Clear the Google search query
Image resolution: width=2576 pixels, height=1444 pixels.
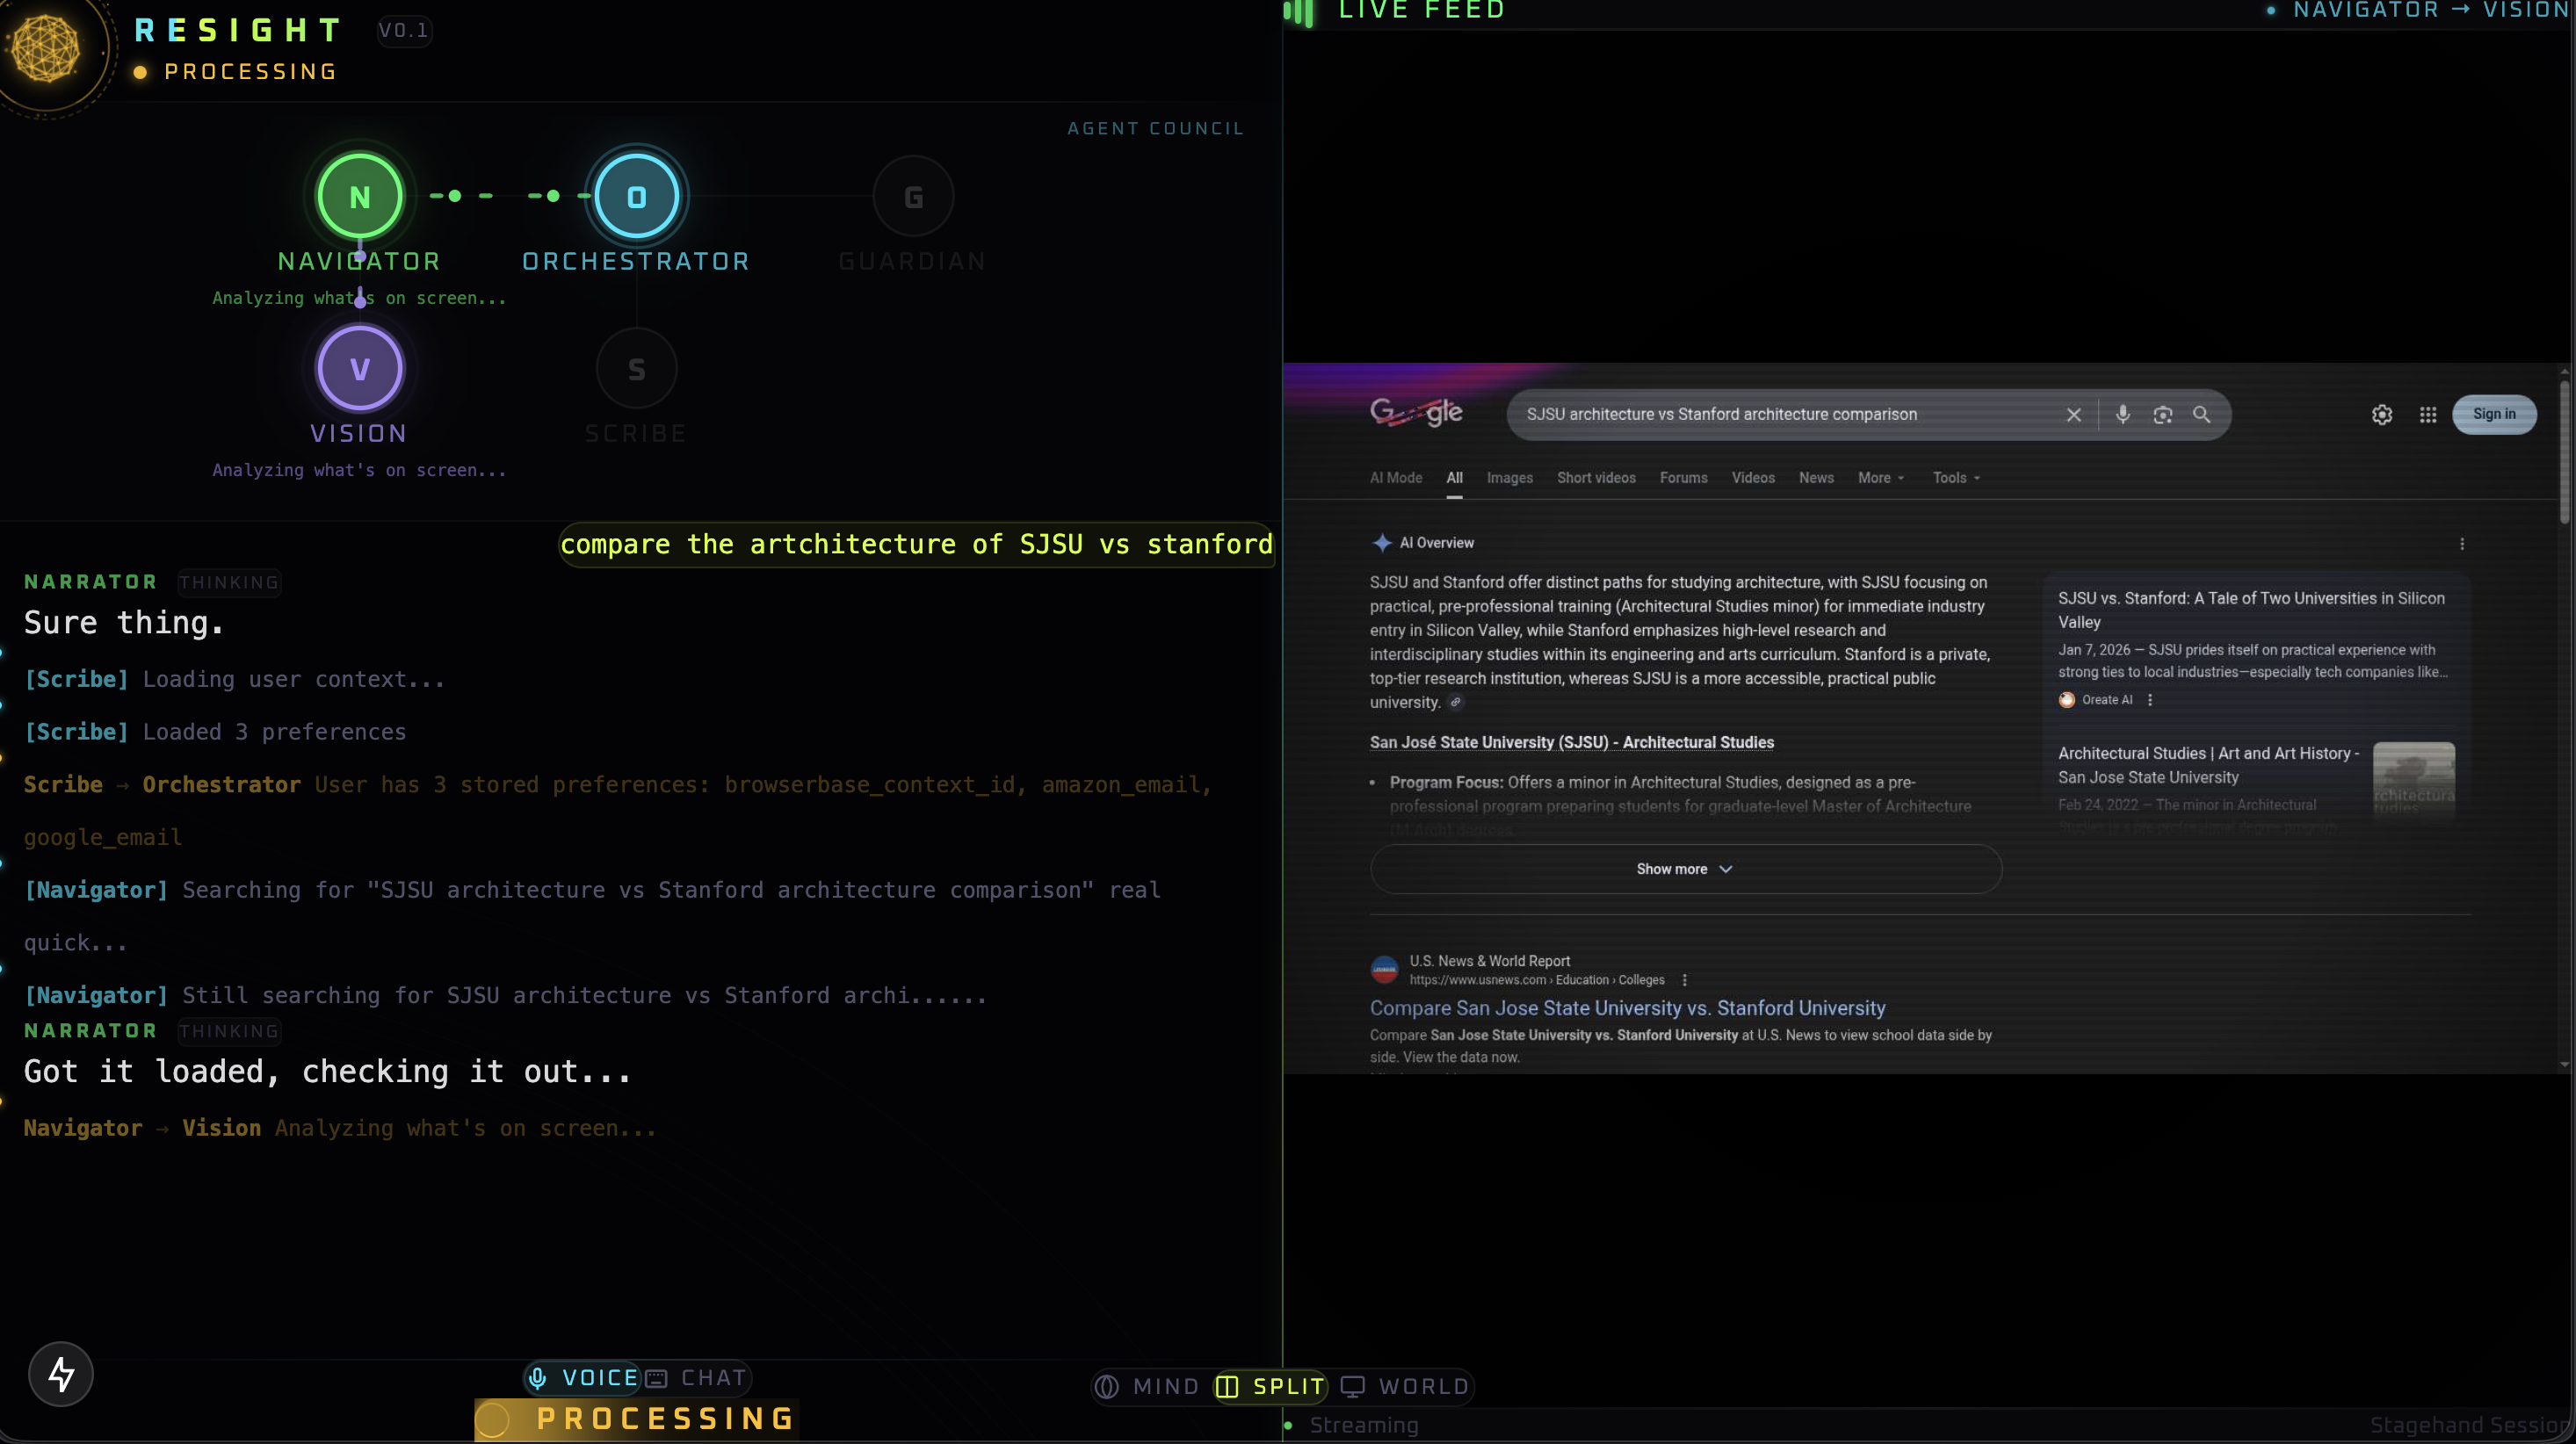[2073, 414]
